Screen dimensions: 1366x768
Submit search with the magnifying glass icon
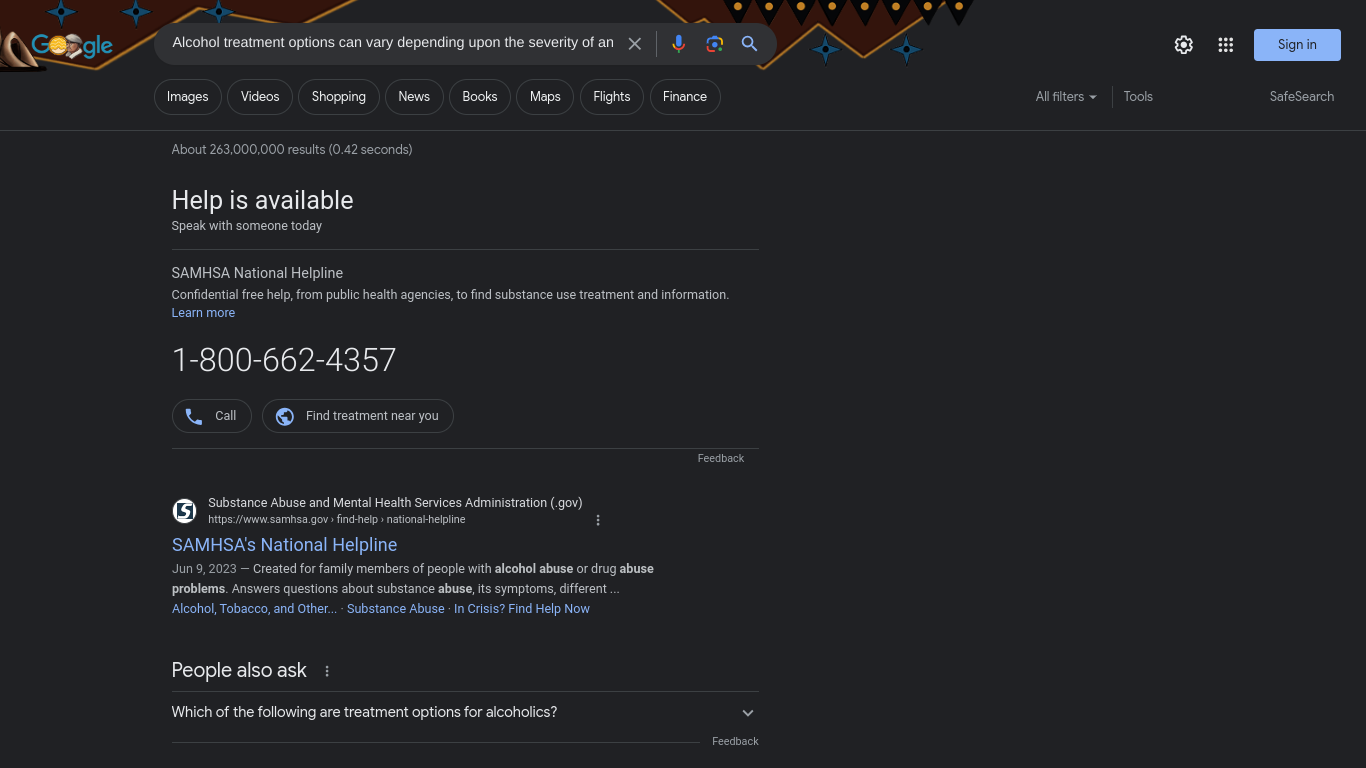click(x=749, y=44)
